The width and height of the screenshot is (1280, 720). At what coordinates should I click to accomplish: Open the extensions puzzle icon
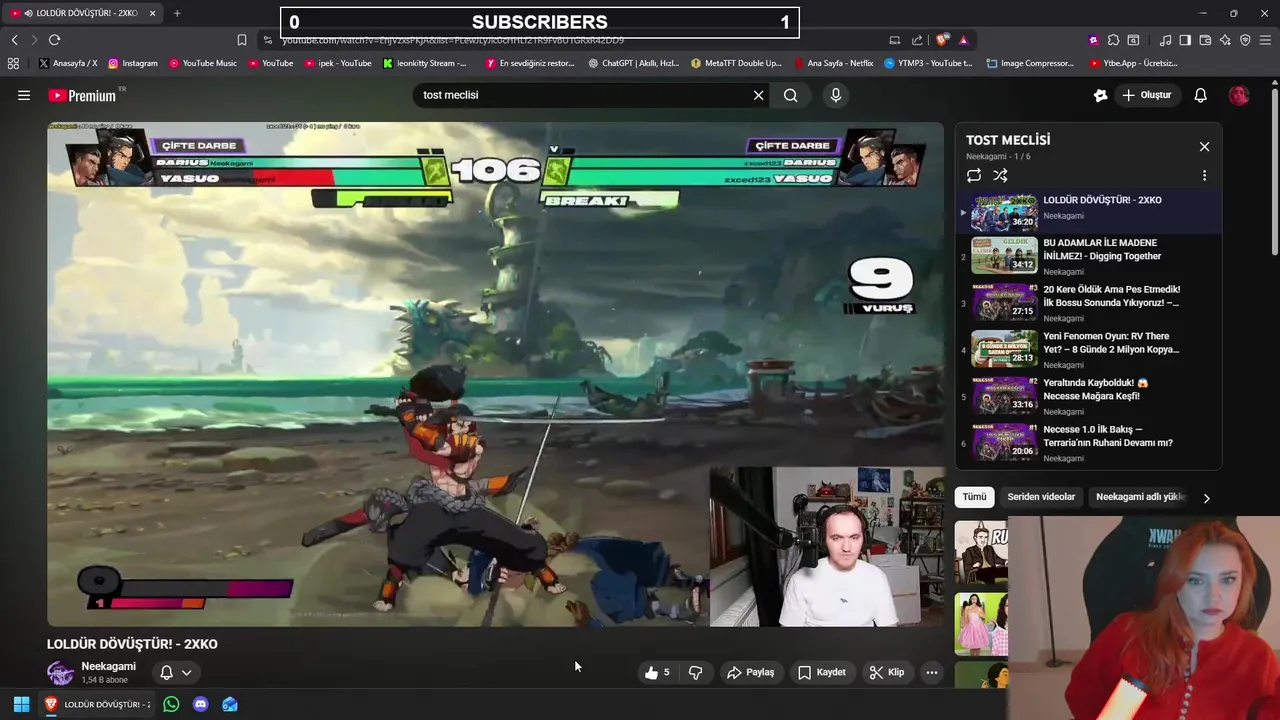tap(1113, 40)
